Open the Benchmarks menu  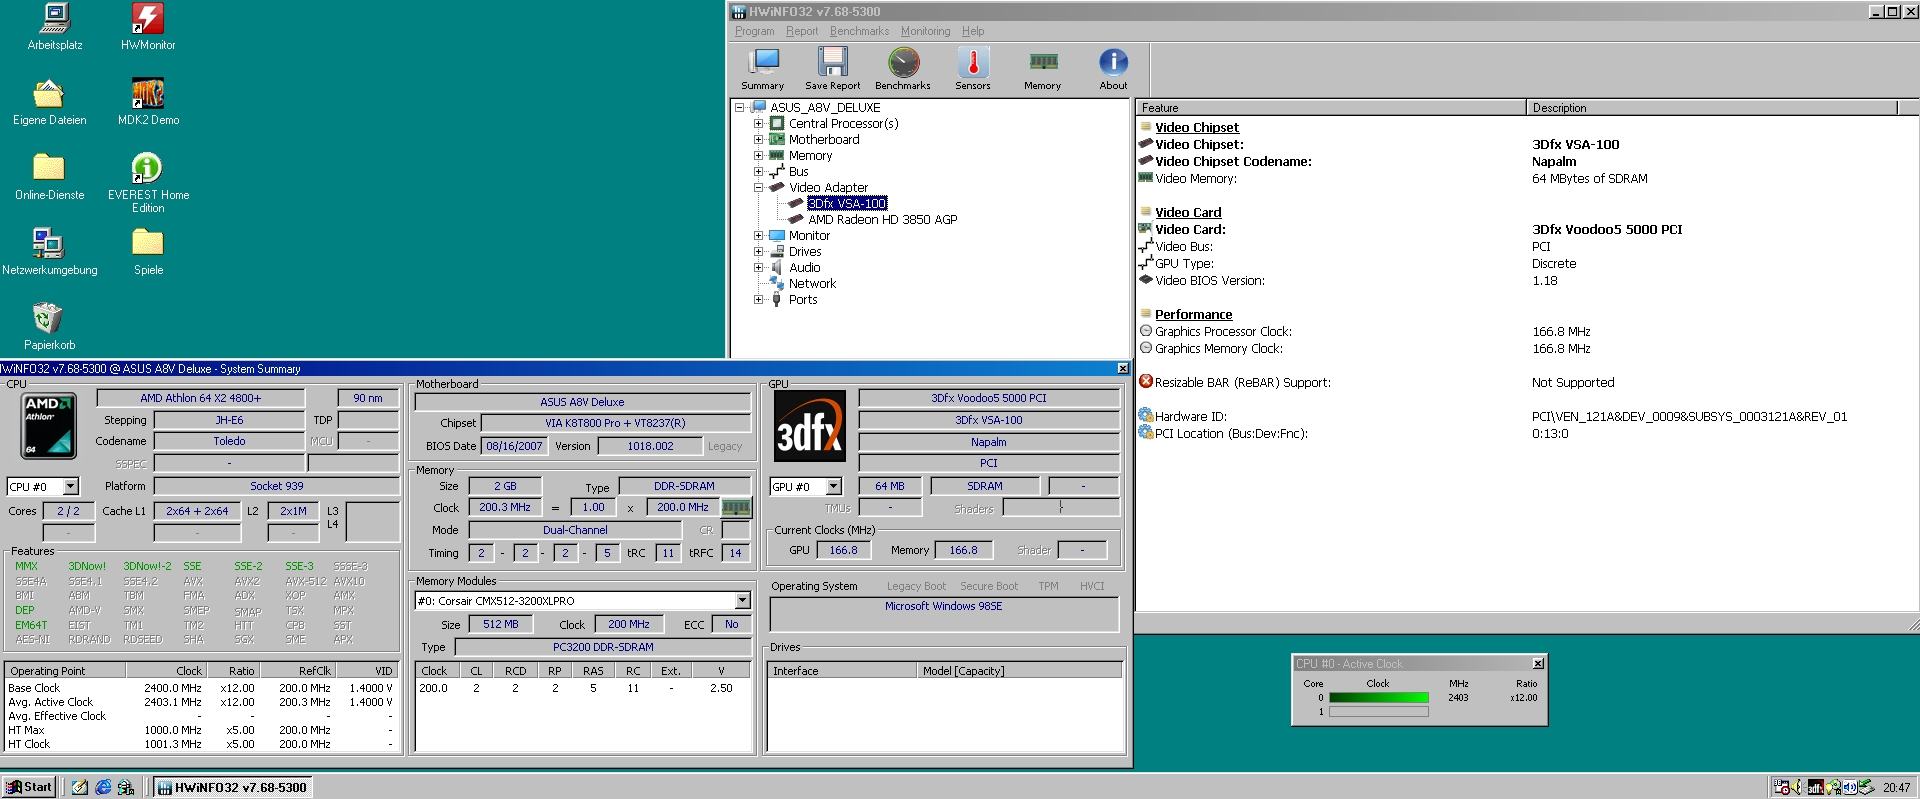click(859, 31)
